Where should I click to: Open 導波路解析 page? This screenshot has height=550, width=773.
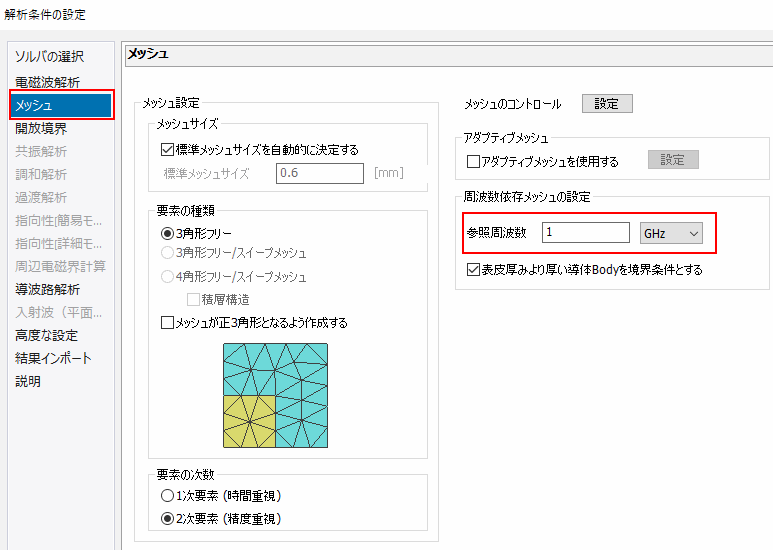(x=47, y=289)
